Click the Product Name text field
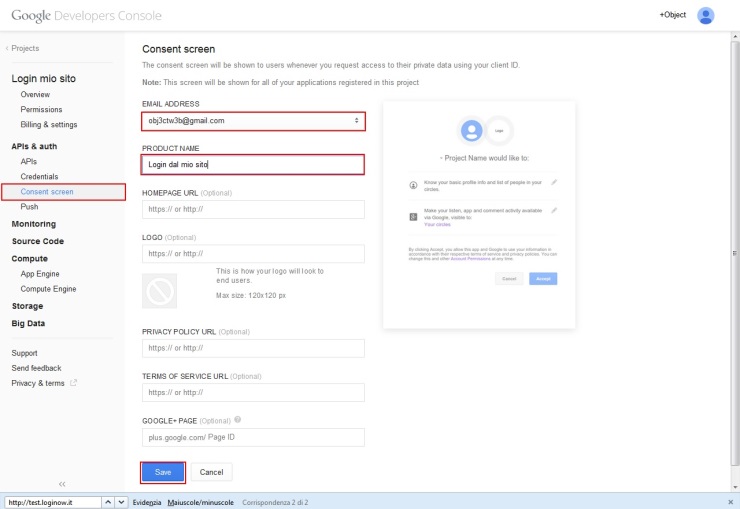The height and width of the screenshot is (509, 740). pyautogui.click(x=253, y=164)
